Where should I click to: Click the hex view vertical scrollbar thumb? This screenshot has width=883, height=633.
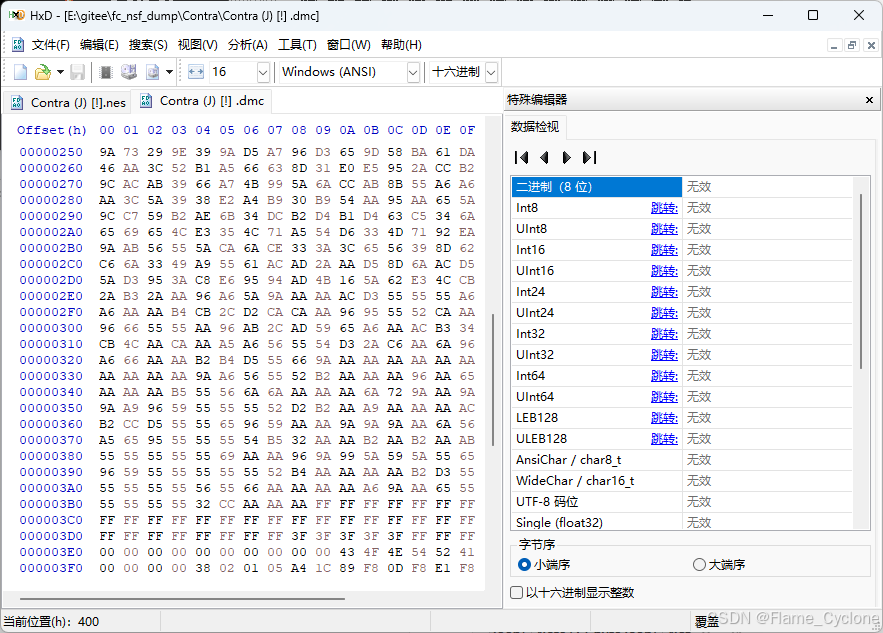[x=493, y=380]
